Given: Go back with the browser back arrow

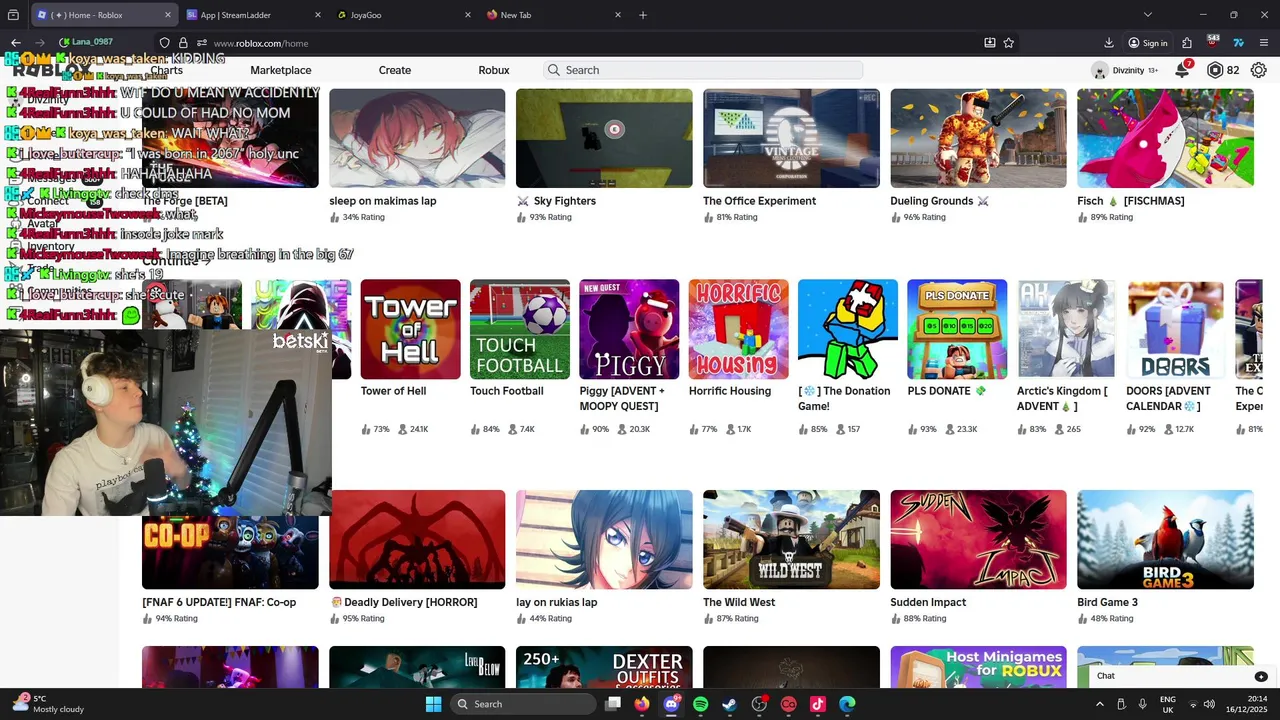Looking at the screenshot, I should (16, 43).
